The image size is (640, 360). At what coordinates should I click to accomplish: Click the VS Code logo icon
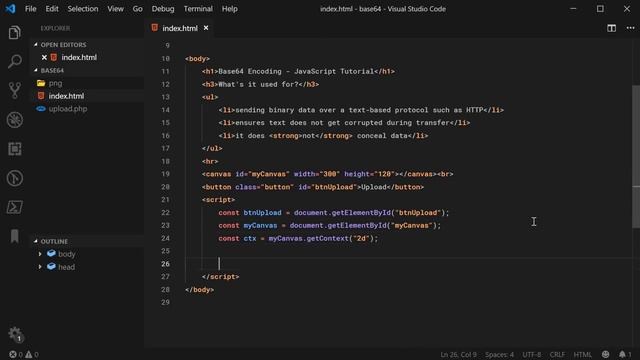(10, 9)
